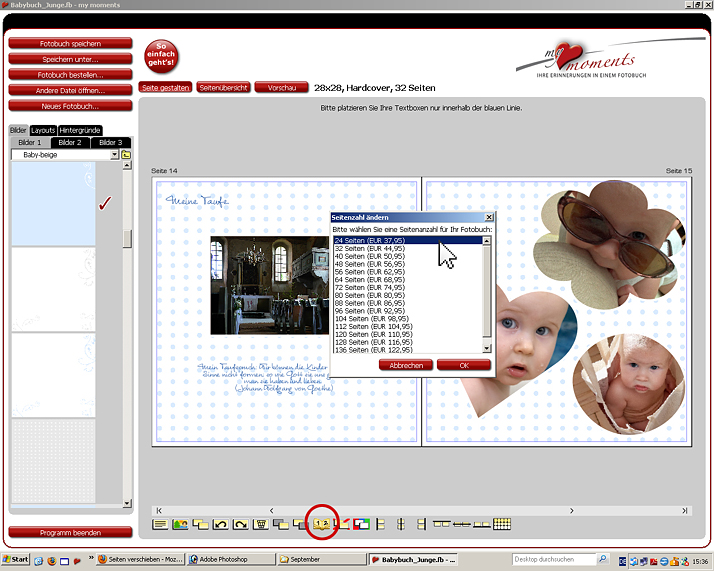The height and width of the screenshot is (571, 714).
Task: Open the Baby-beige background dropdown
Action: (115, 155)
